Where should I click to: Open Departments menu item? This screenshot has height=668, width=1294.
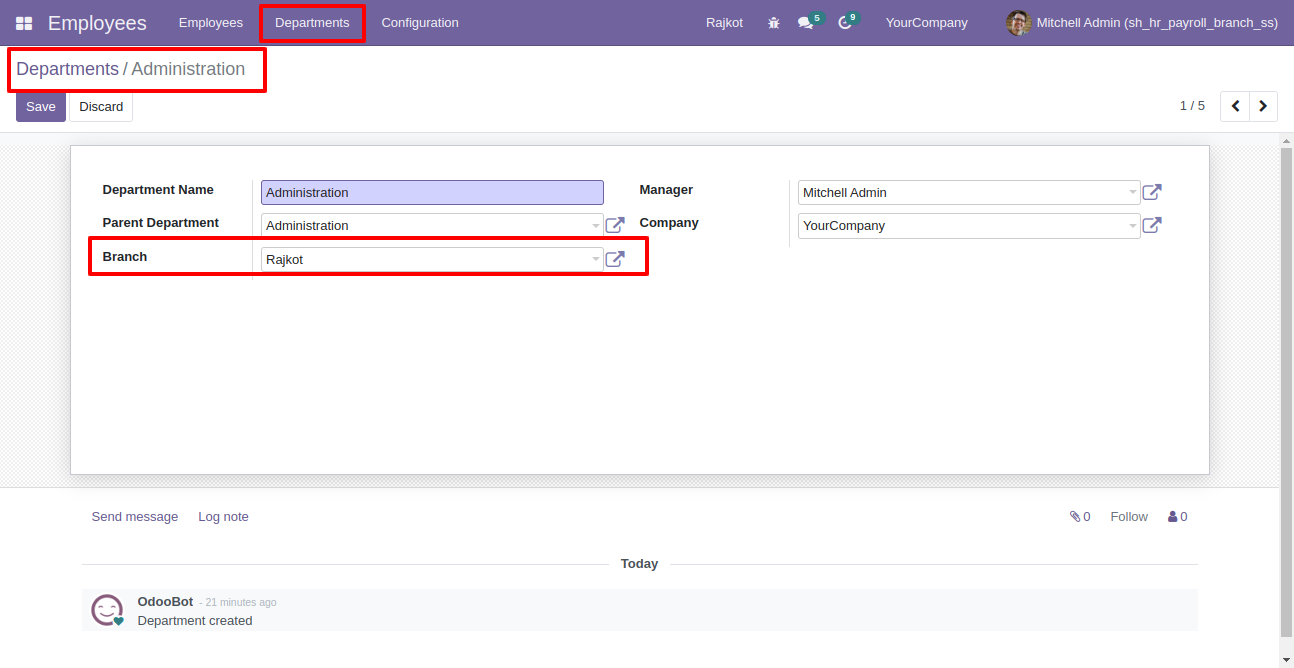pos(312,22)
